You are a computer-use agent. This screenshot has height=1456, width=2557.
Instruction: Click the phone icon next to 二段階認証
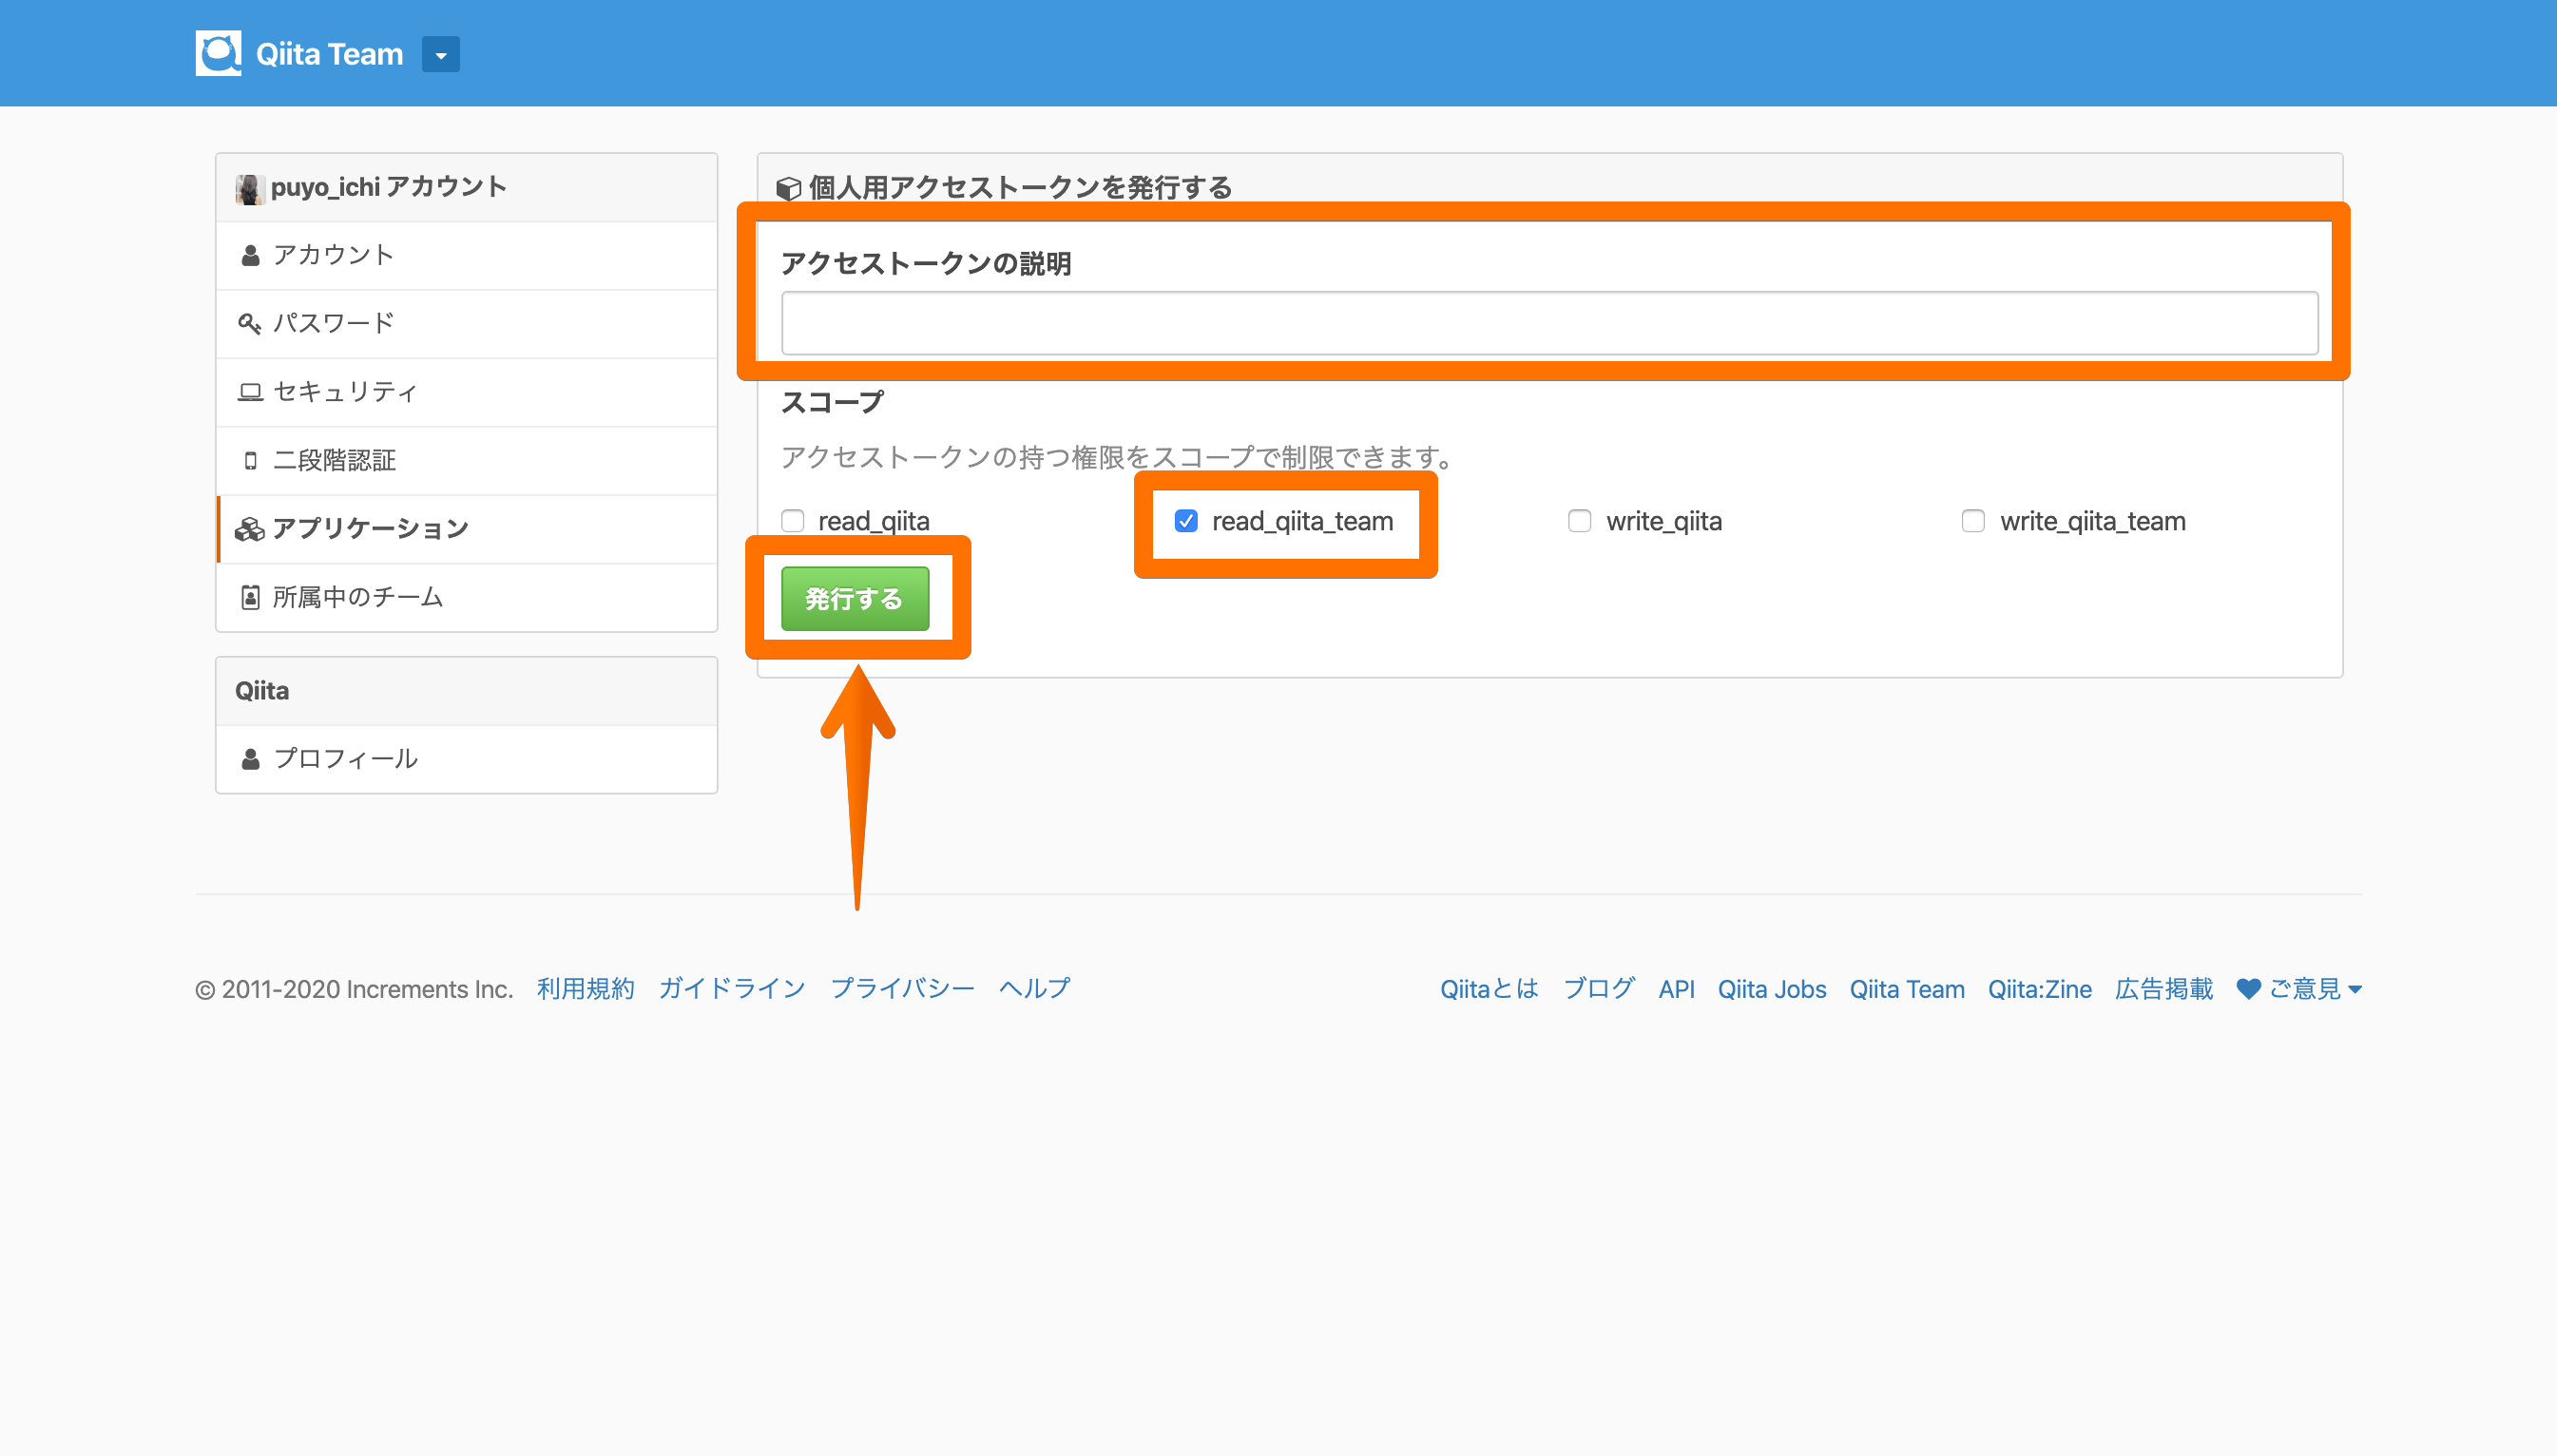[x=250, y=461]
